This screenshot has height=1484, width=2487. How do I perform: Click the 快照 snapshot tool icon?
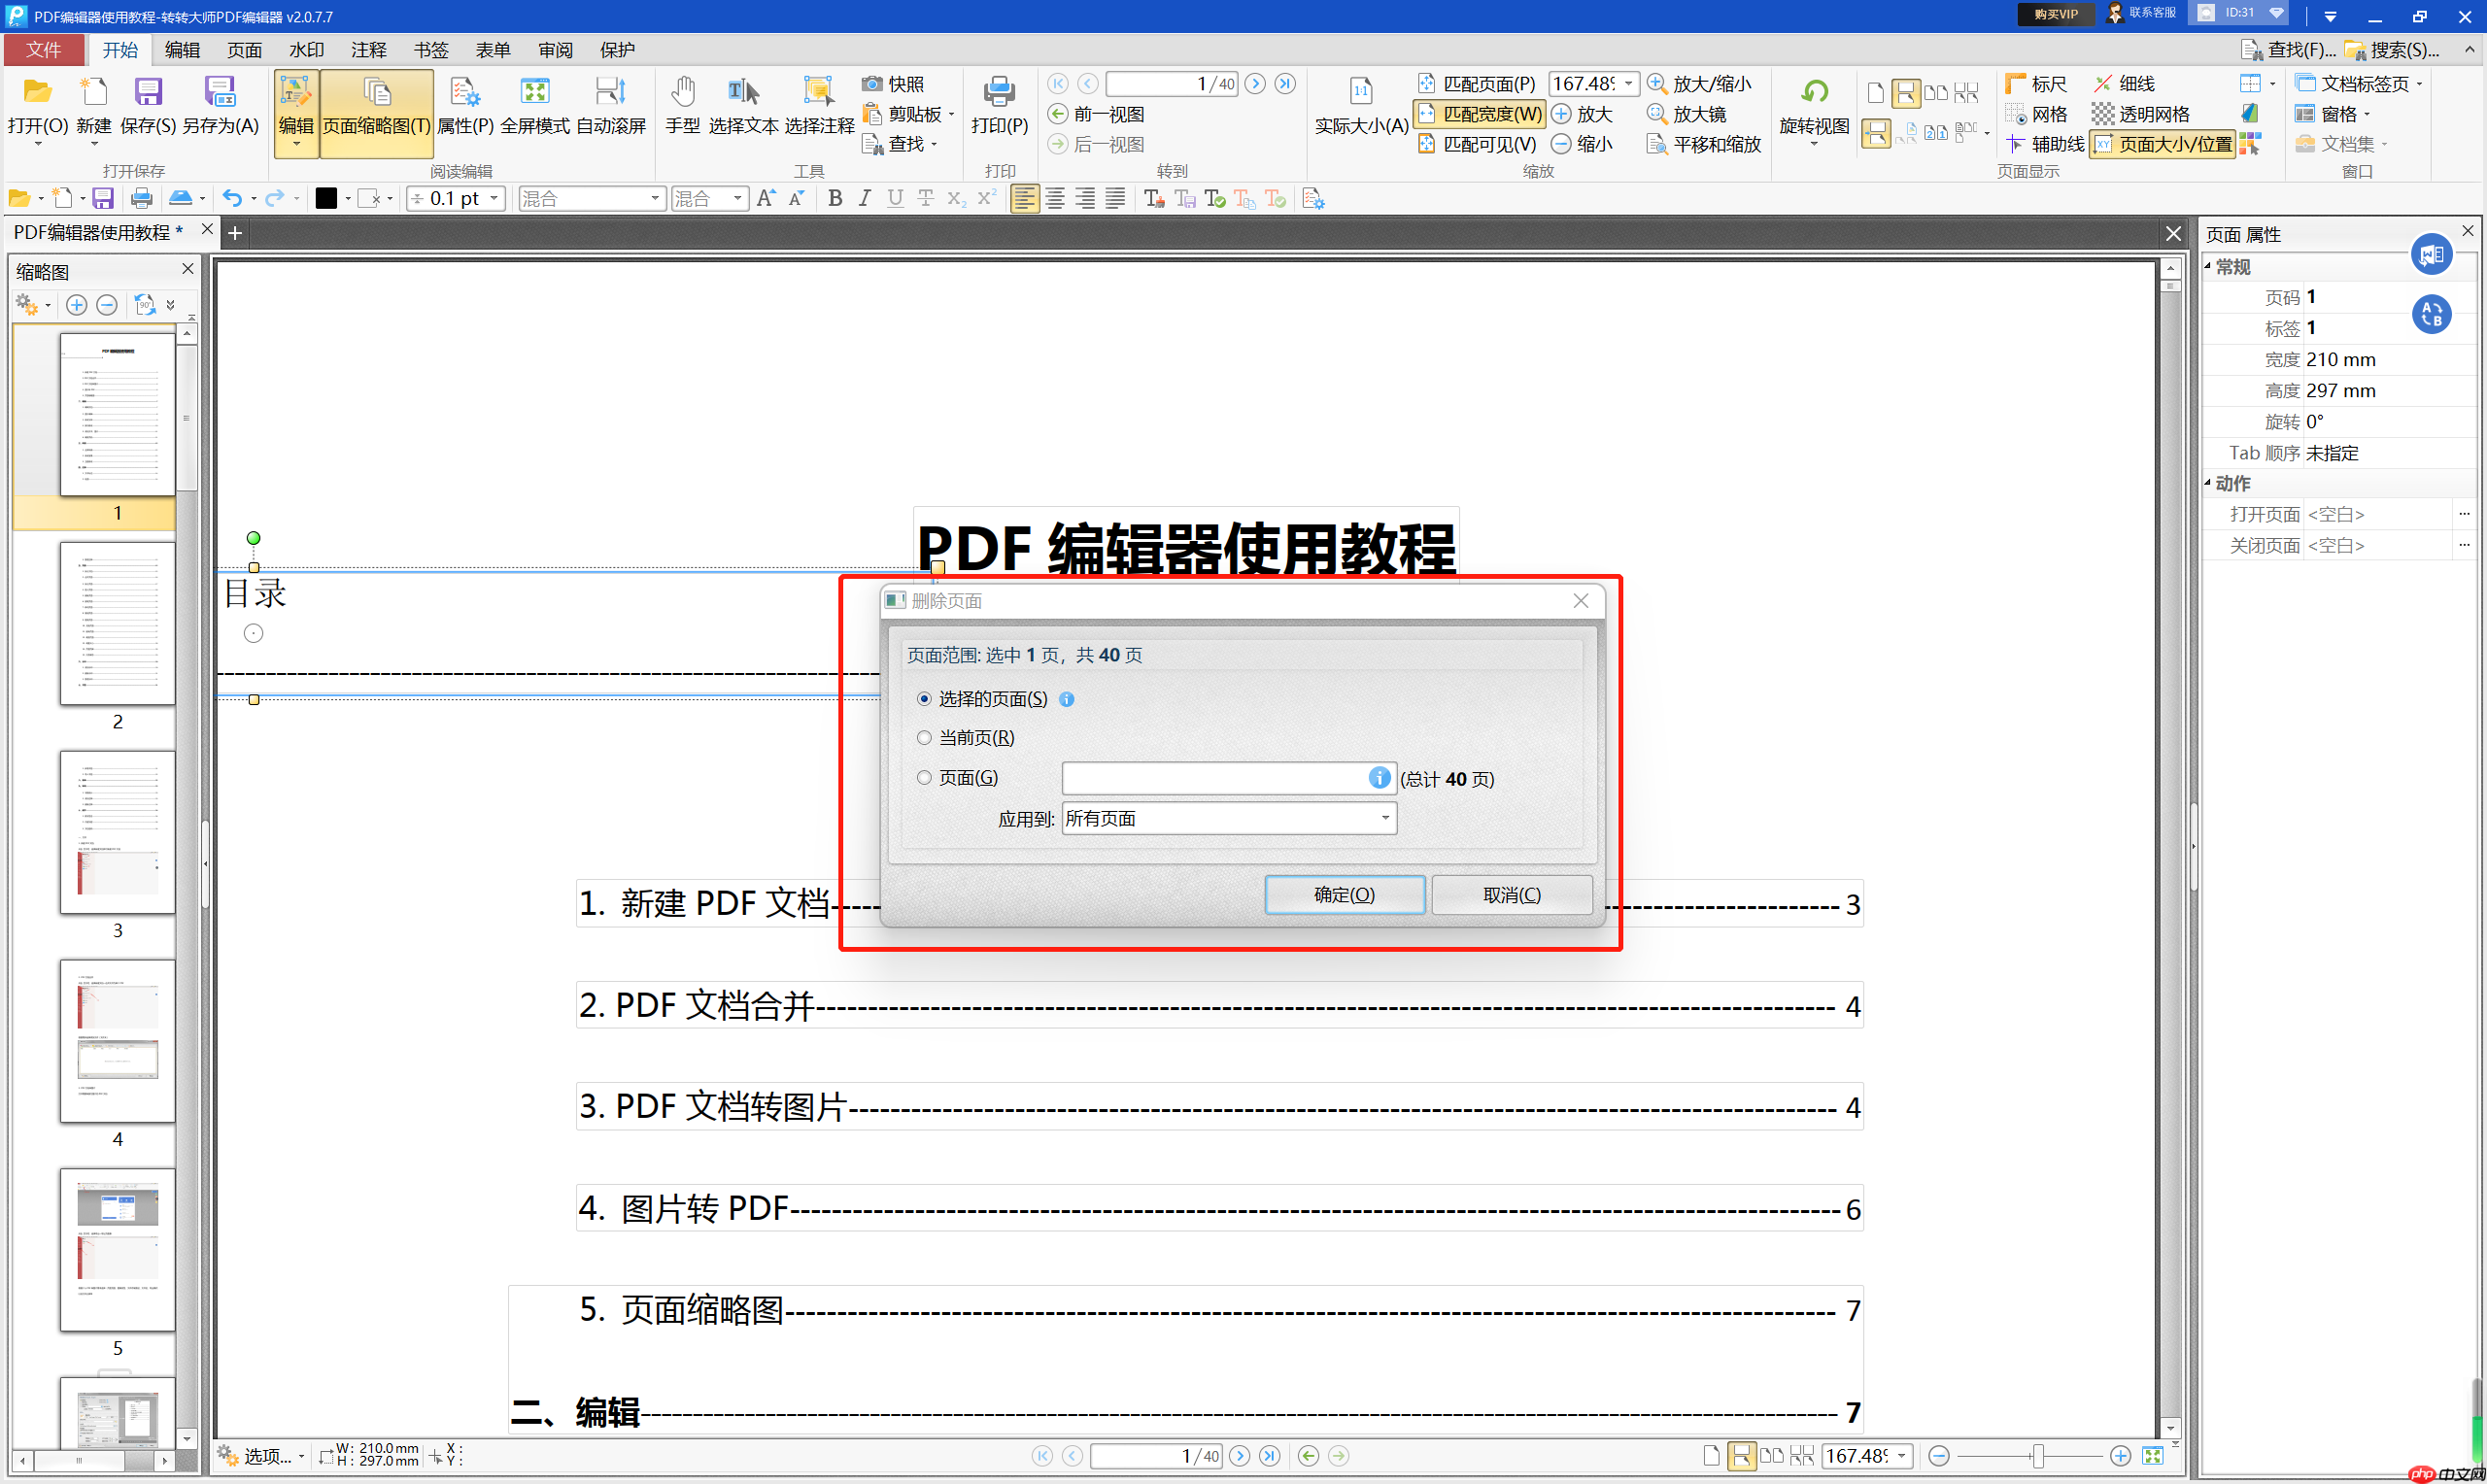(x=872, y=84)
